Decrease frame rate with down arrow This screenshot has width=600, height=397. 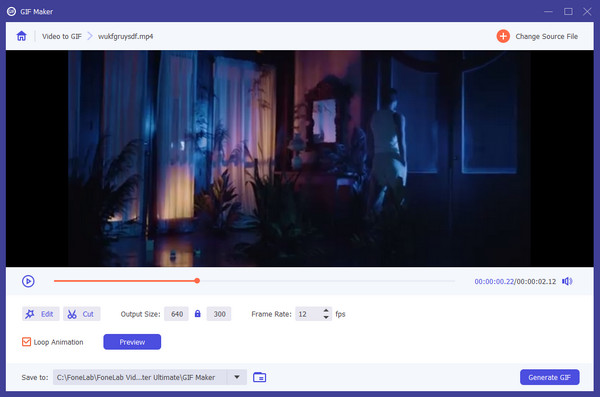(326, 317)
